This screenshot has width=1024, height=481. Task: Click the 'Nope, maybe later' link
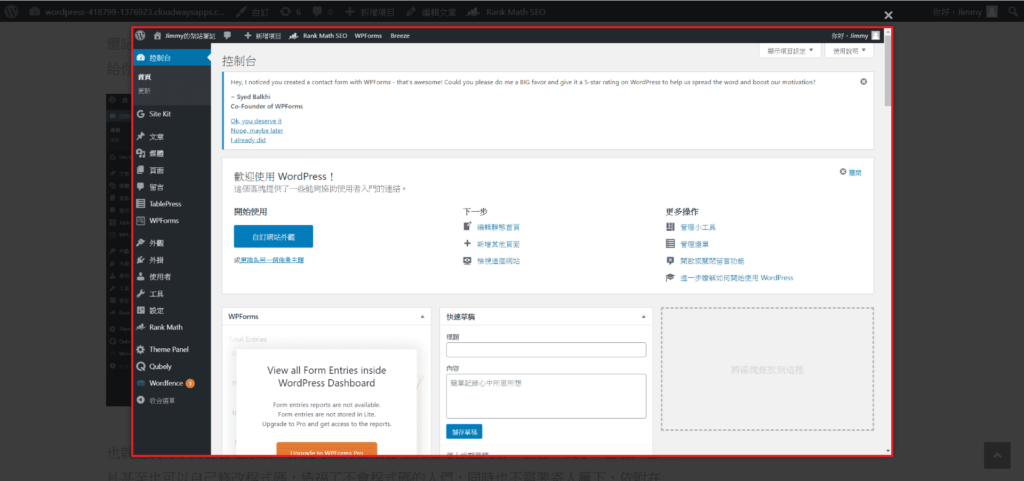coord(257,131)
